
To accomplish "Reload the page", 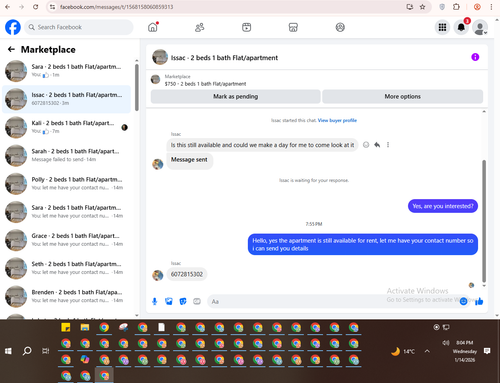I will click(36, 7).
